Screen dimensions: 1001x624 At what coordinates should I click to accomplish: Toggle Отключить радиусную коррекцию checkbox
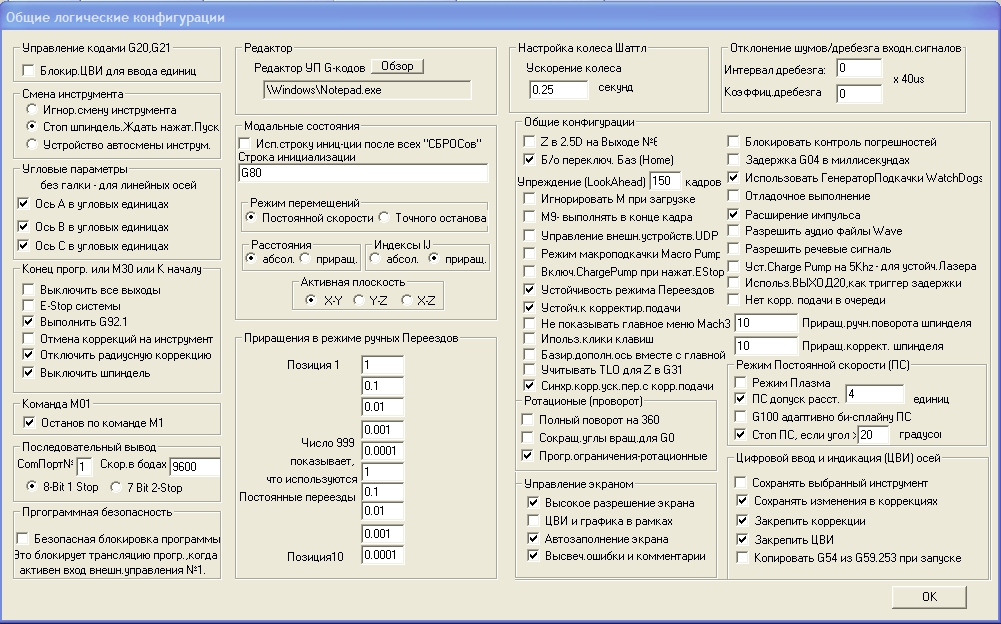pyautogui.click(x=28, y=354)
